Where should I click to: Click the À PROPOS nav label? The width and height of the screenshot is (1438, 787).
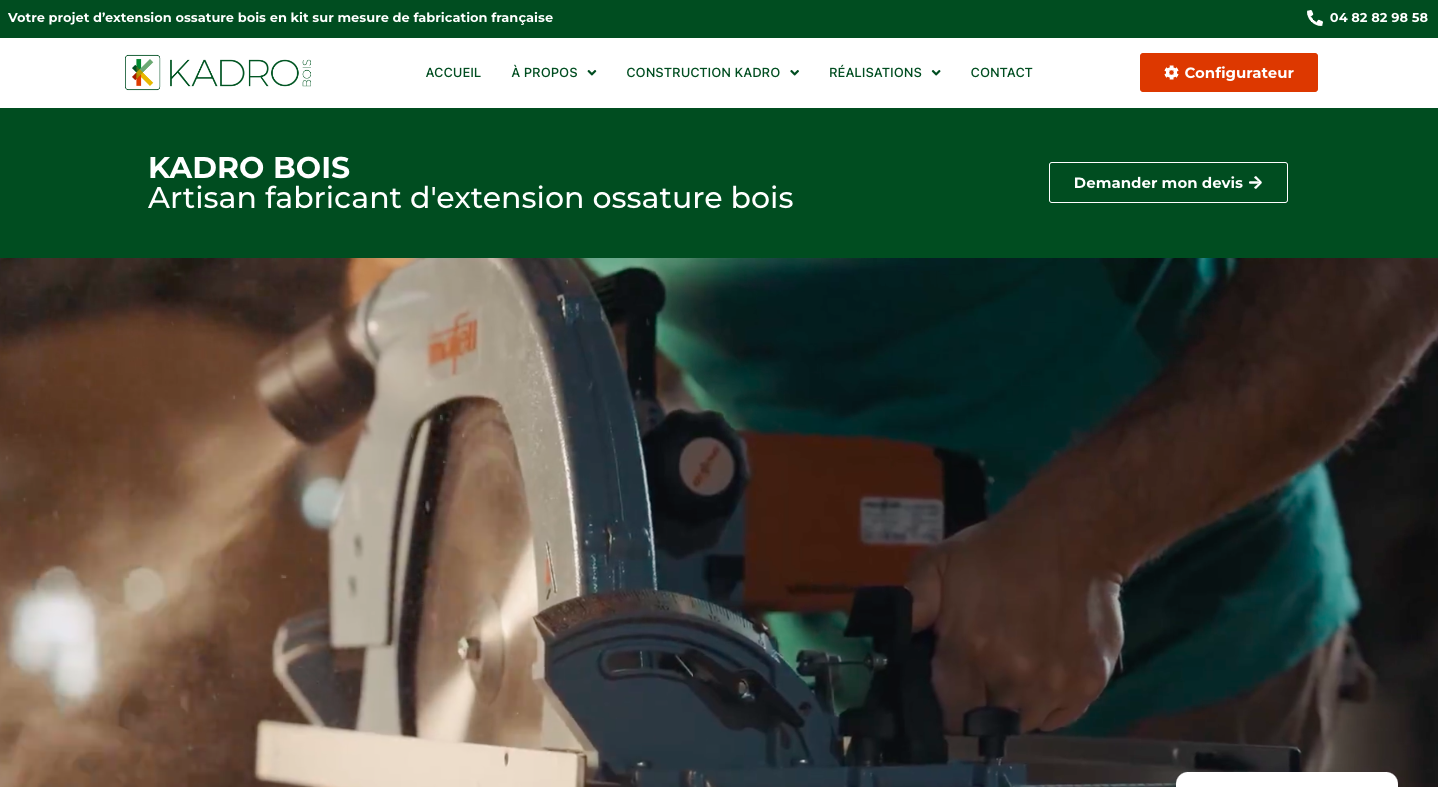(x=544, y=72)
